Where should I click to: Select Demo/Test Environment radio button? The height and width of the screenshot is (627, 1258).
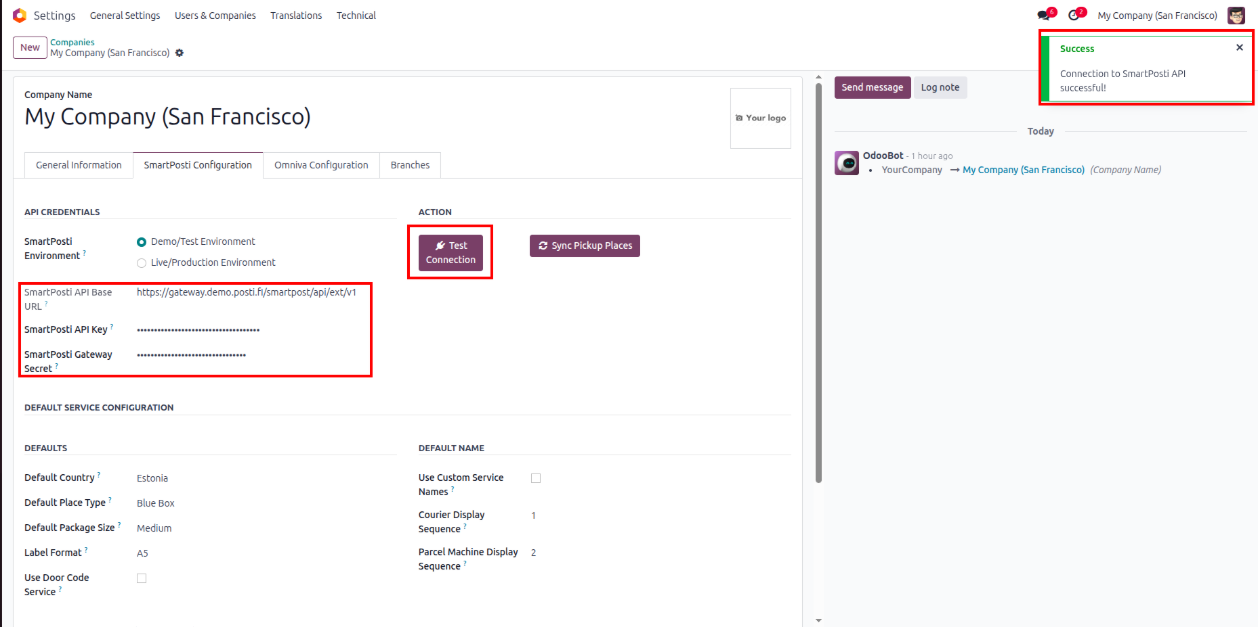[x=141, y=242]
